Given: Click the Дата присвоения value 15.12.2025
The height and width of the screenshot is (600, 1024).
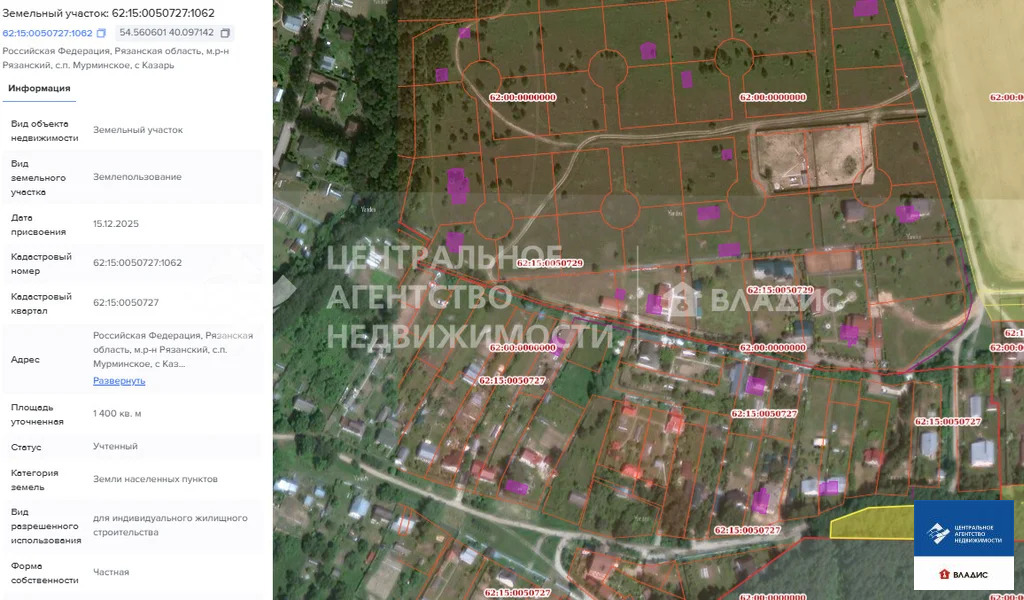Looking at the screenshot, I should click(116, 224).
